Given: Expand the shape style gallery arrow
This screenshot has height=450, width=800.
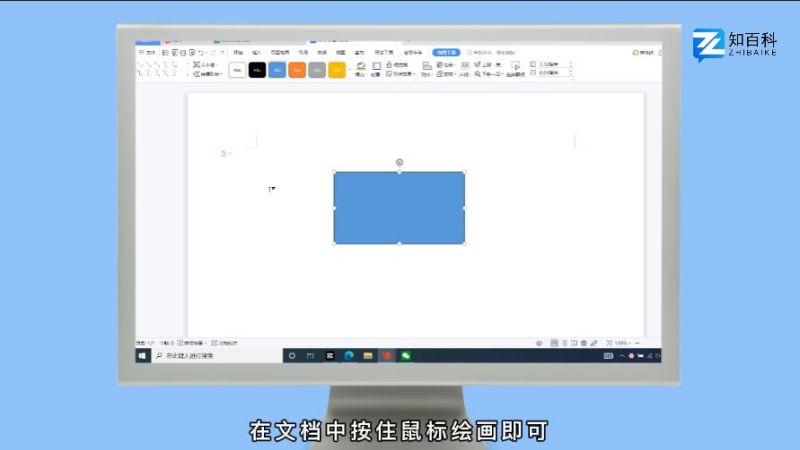Looking at the screenshot, I should click(x=350, y=70).
